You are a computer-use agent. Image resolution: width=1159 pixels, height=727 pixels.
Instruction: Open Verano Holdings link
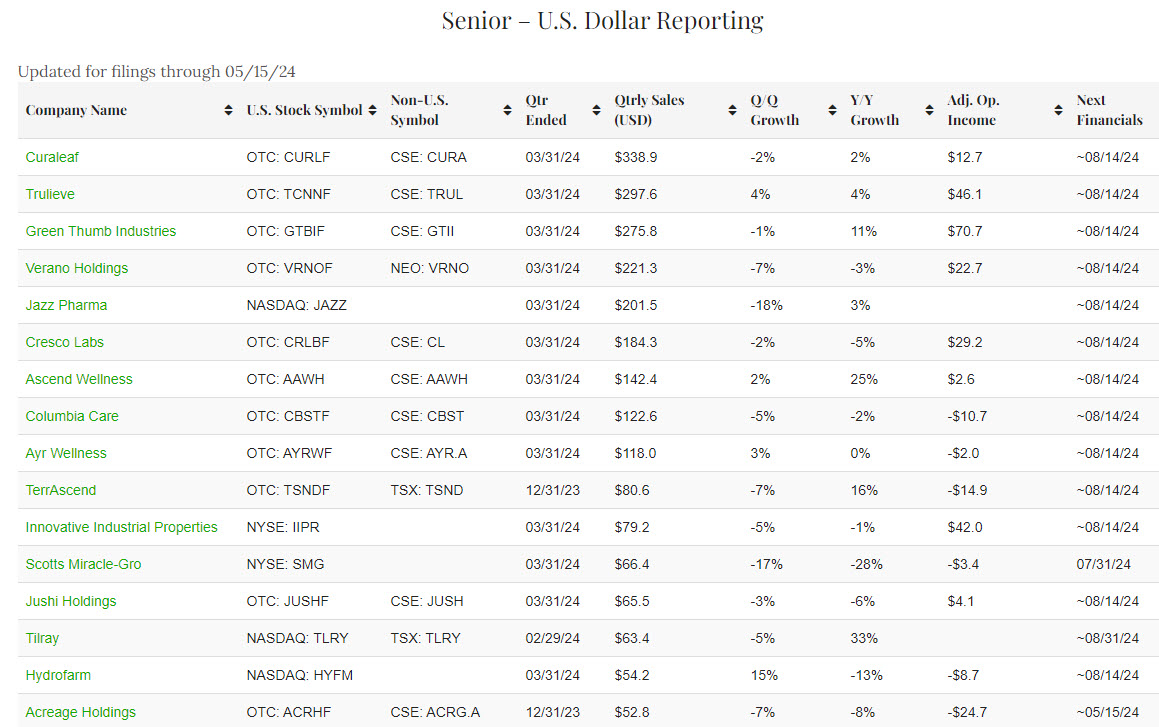[x=77, y=268]
